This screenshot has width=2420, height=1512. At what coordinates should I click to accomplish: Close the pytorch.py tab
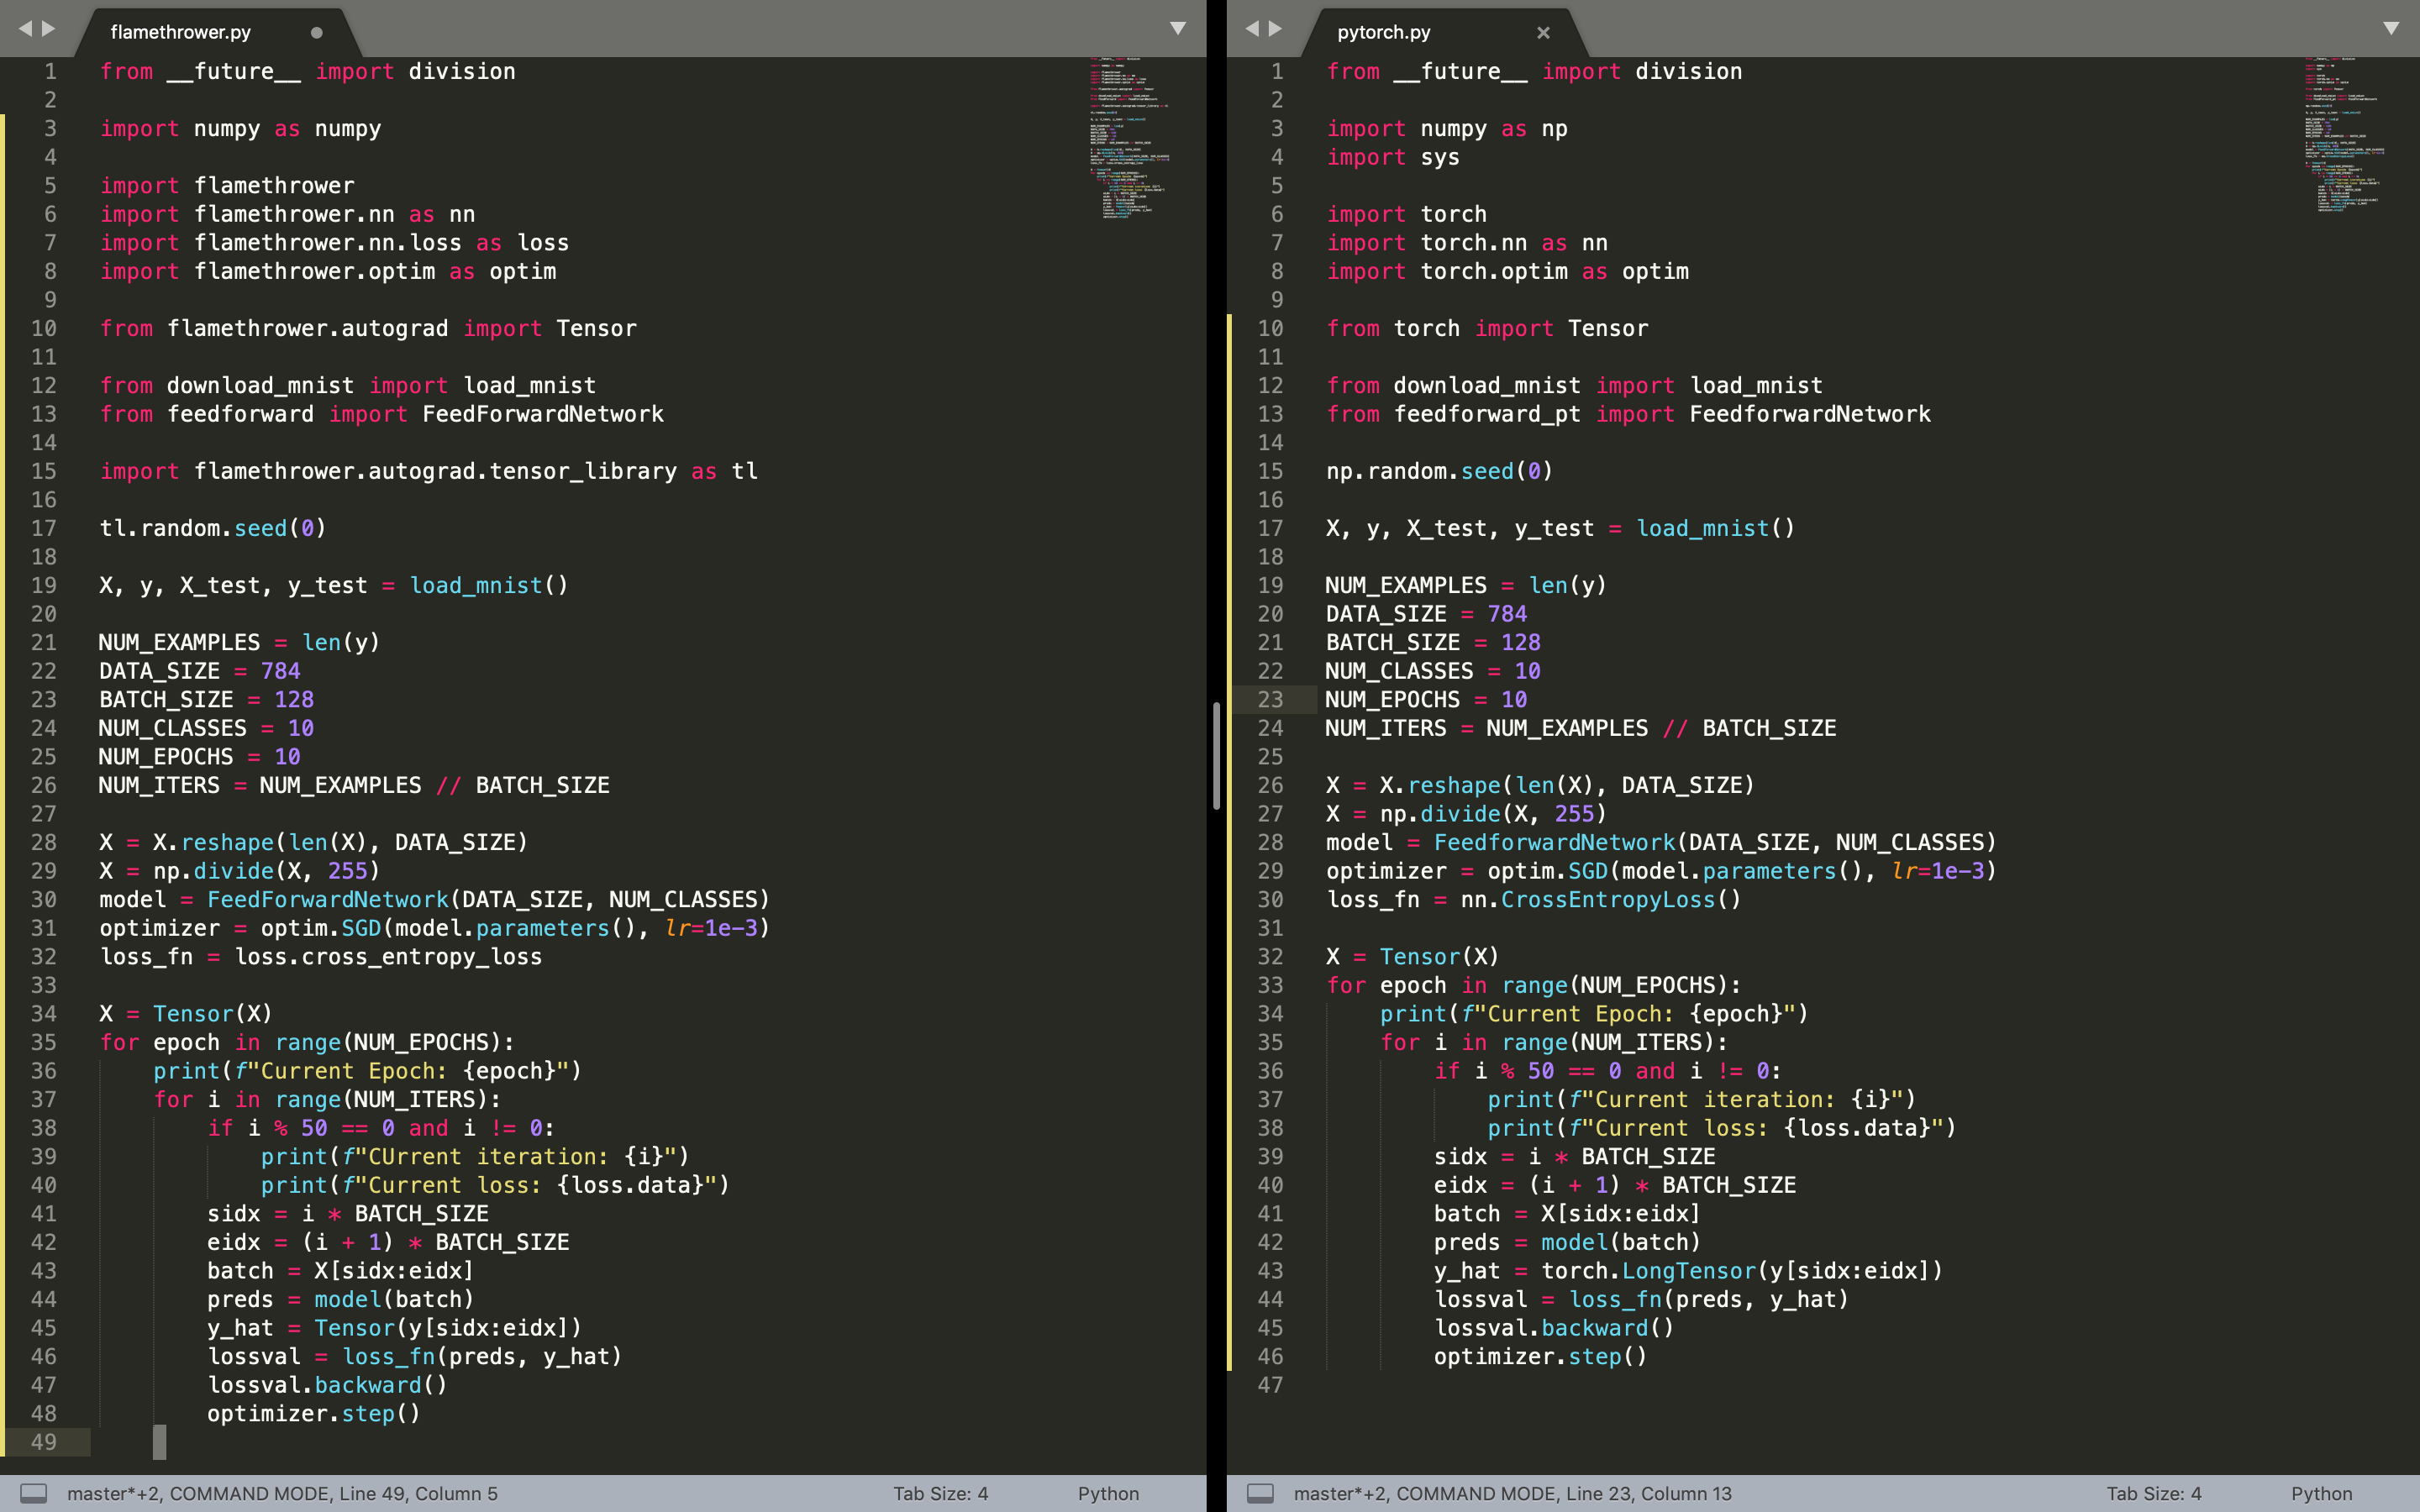(x=1543, y=32)
